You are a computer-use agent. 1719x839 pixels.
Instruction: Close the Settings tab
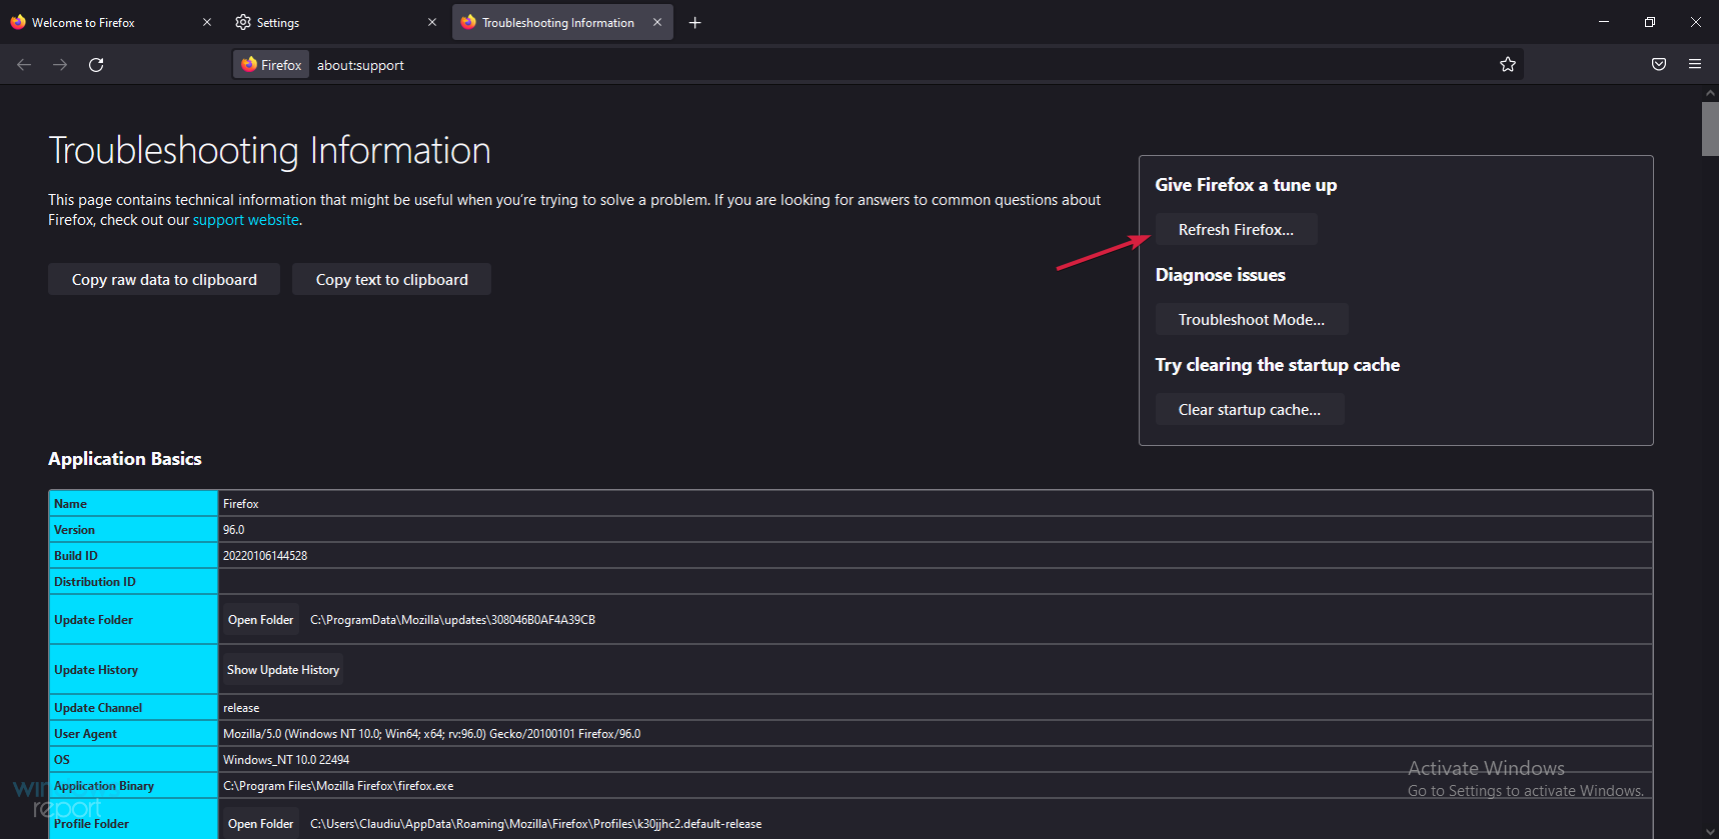(432, 22)
